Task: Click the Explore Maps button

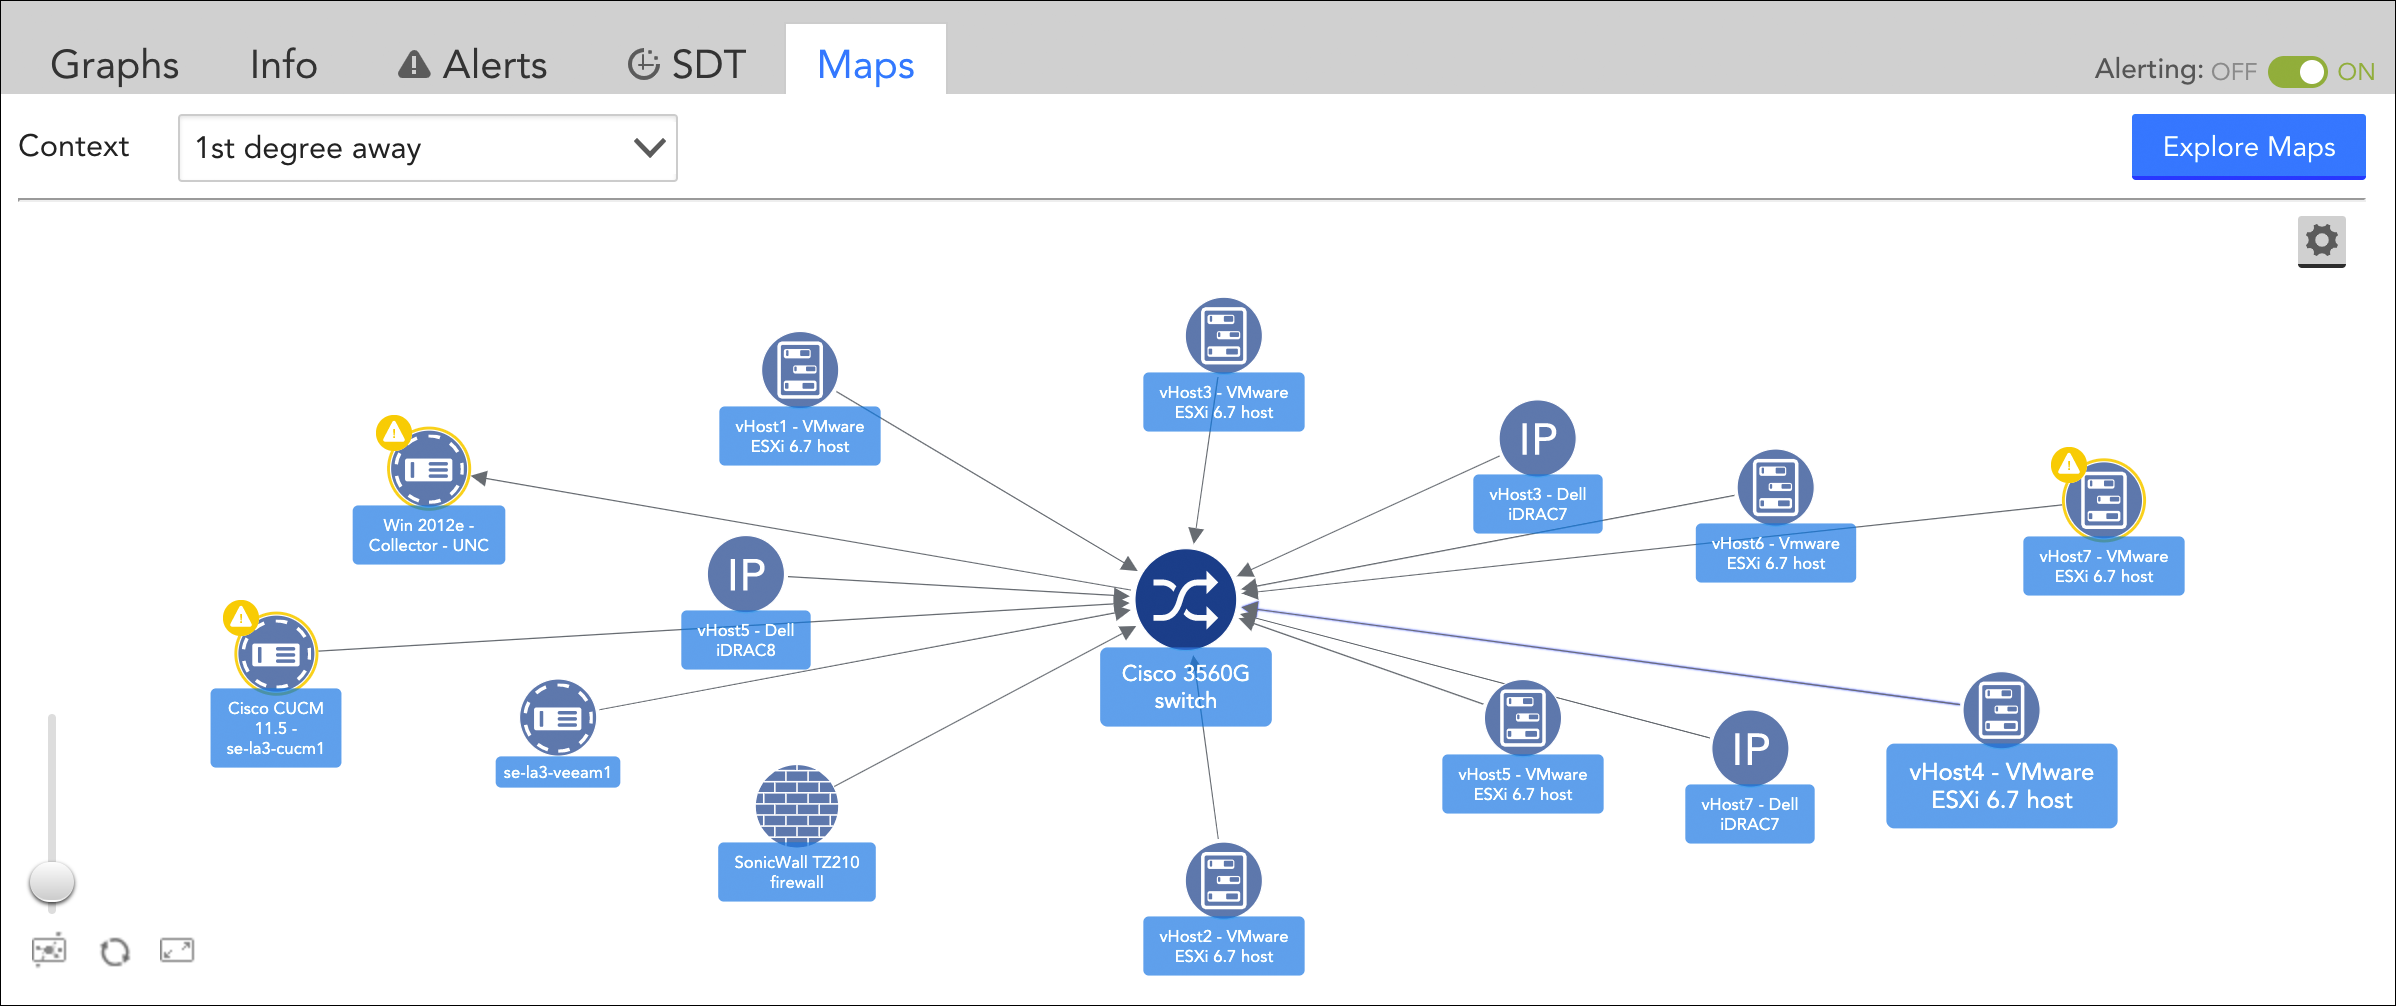Action: click(x=2249, y=147)
